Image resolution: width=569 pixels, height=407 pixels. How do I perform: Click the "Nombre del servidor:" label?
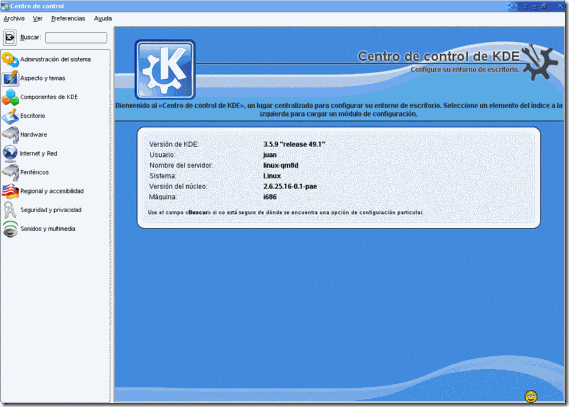(181, 165)
